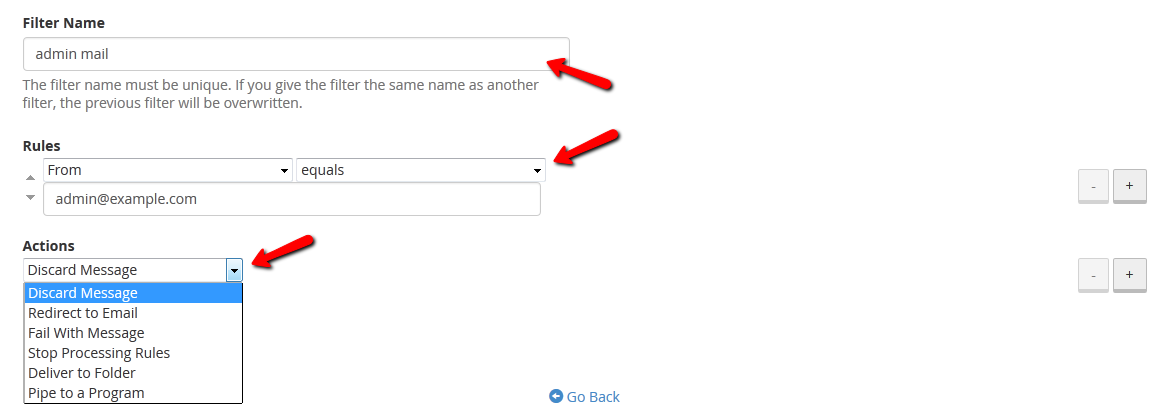1154x414 pixels.
Task: Add another action with plus button
Action: tap(1129, 274)
